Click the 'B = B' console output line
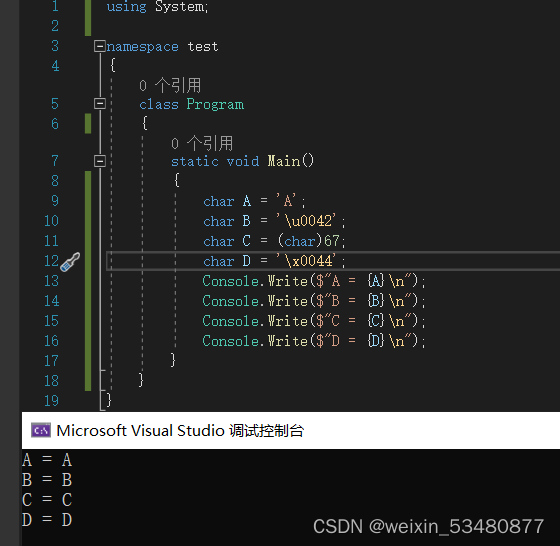 coord(47,480)
